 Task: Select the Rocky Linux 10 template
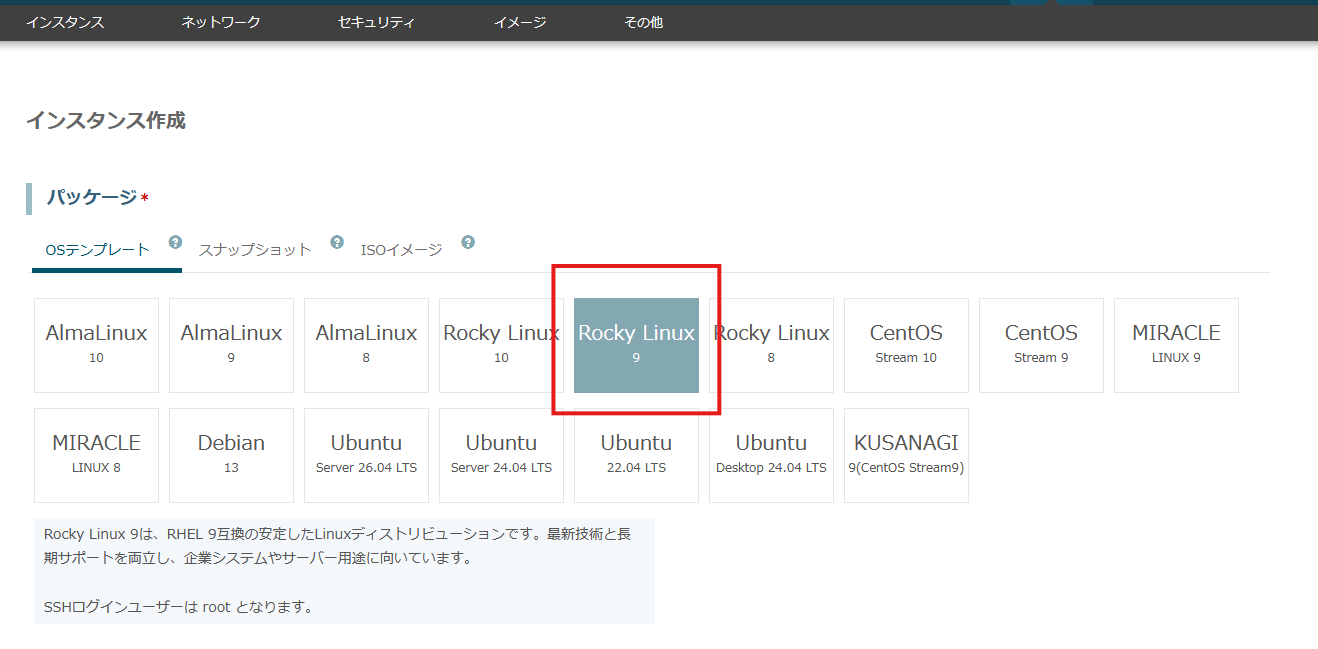501,345
